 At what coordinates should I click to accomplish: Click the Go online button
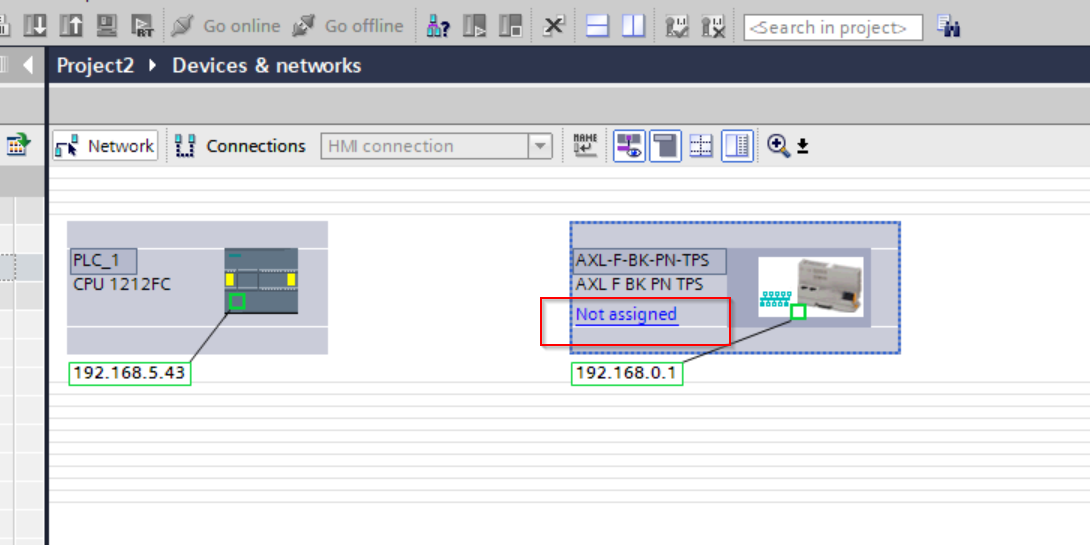click(x=226, y=26)
